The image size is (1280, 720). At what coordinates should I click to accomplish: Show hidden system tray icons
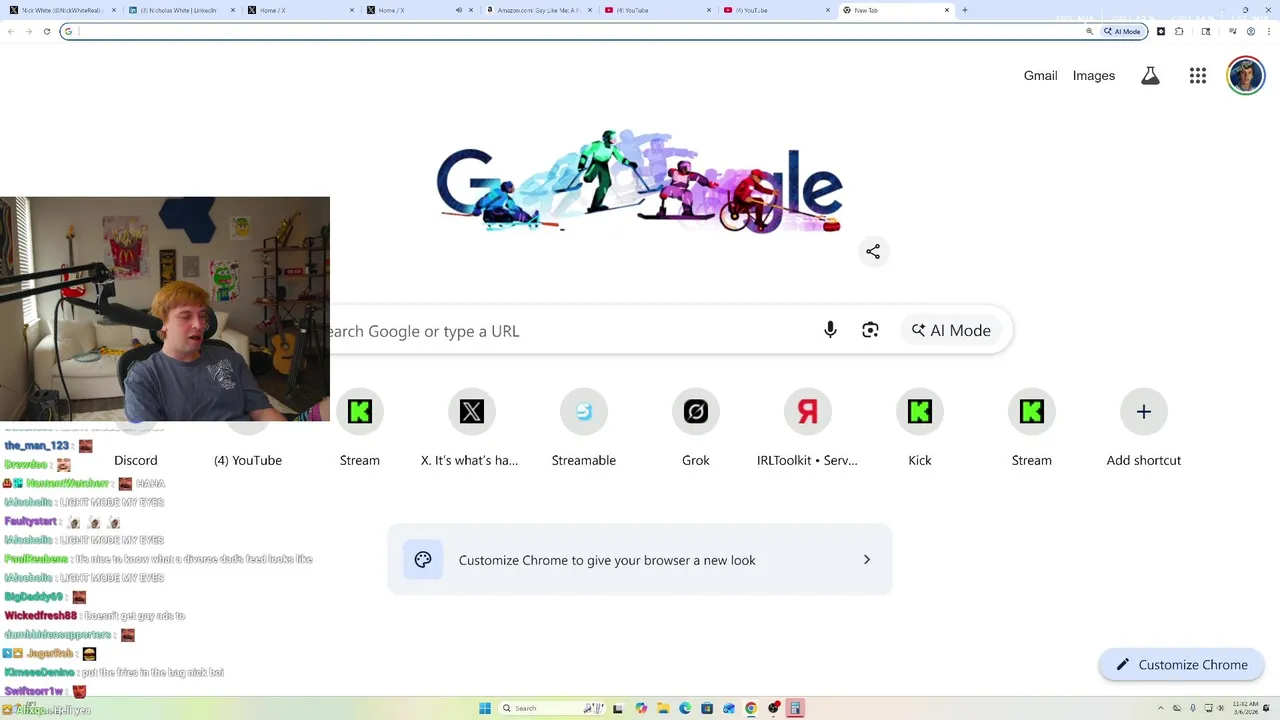click(1161, 708)
